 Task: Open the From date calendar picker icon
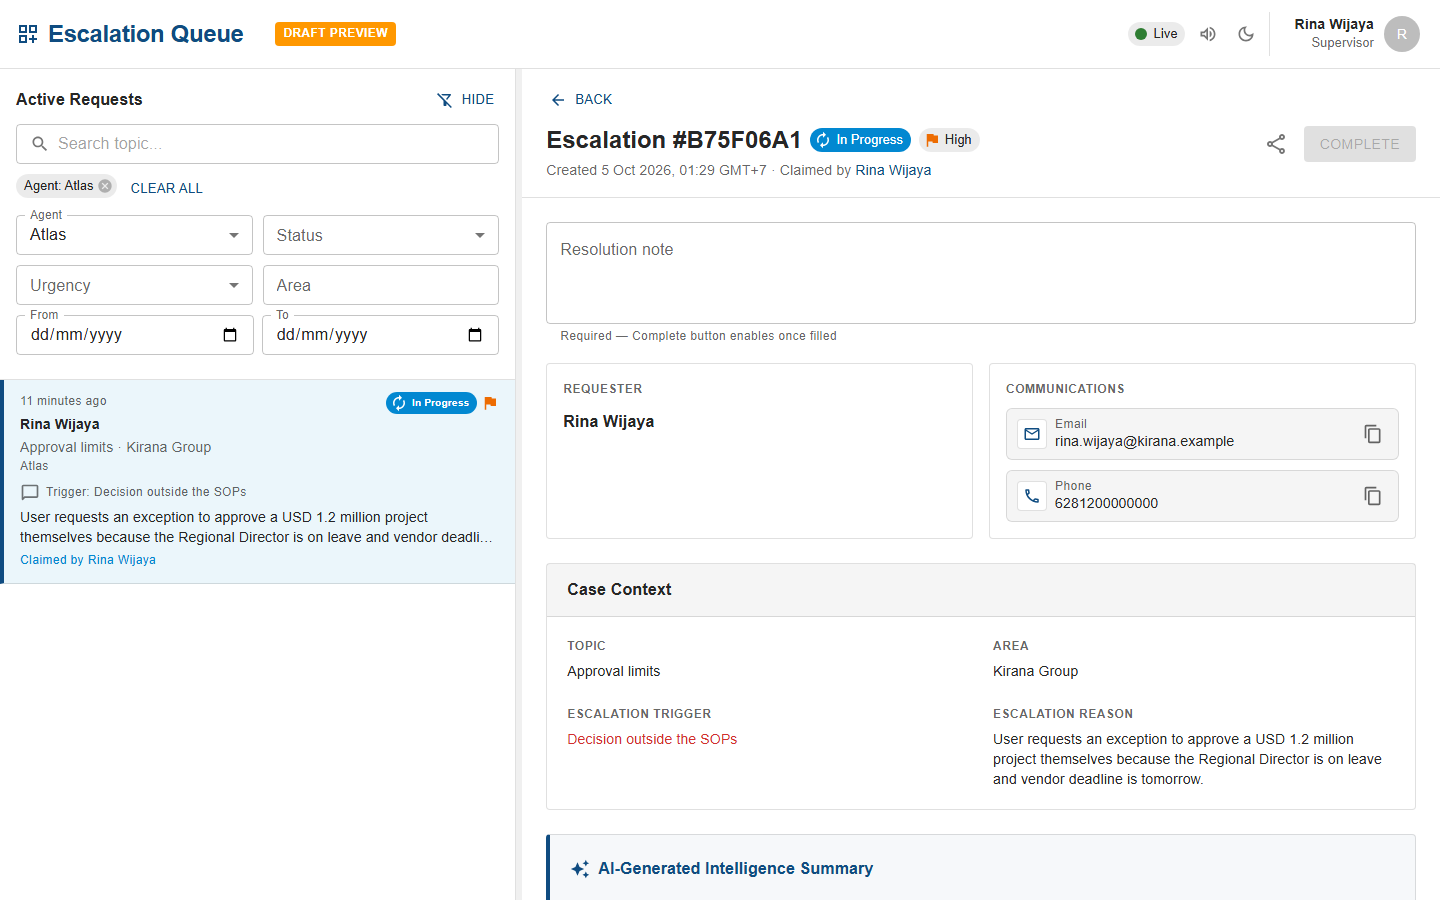(x=230, y=335)
